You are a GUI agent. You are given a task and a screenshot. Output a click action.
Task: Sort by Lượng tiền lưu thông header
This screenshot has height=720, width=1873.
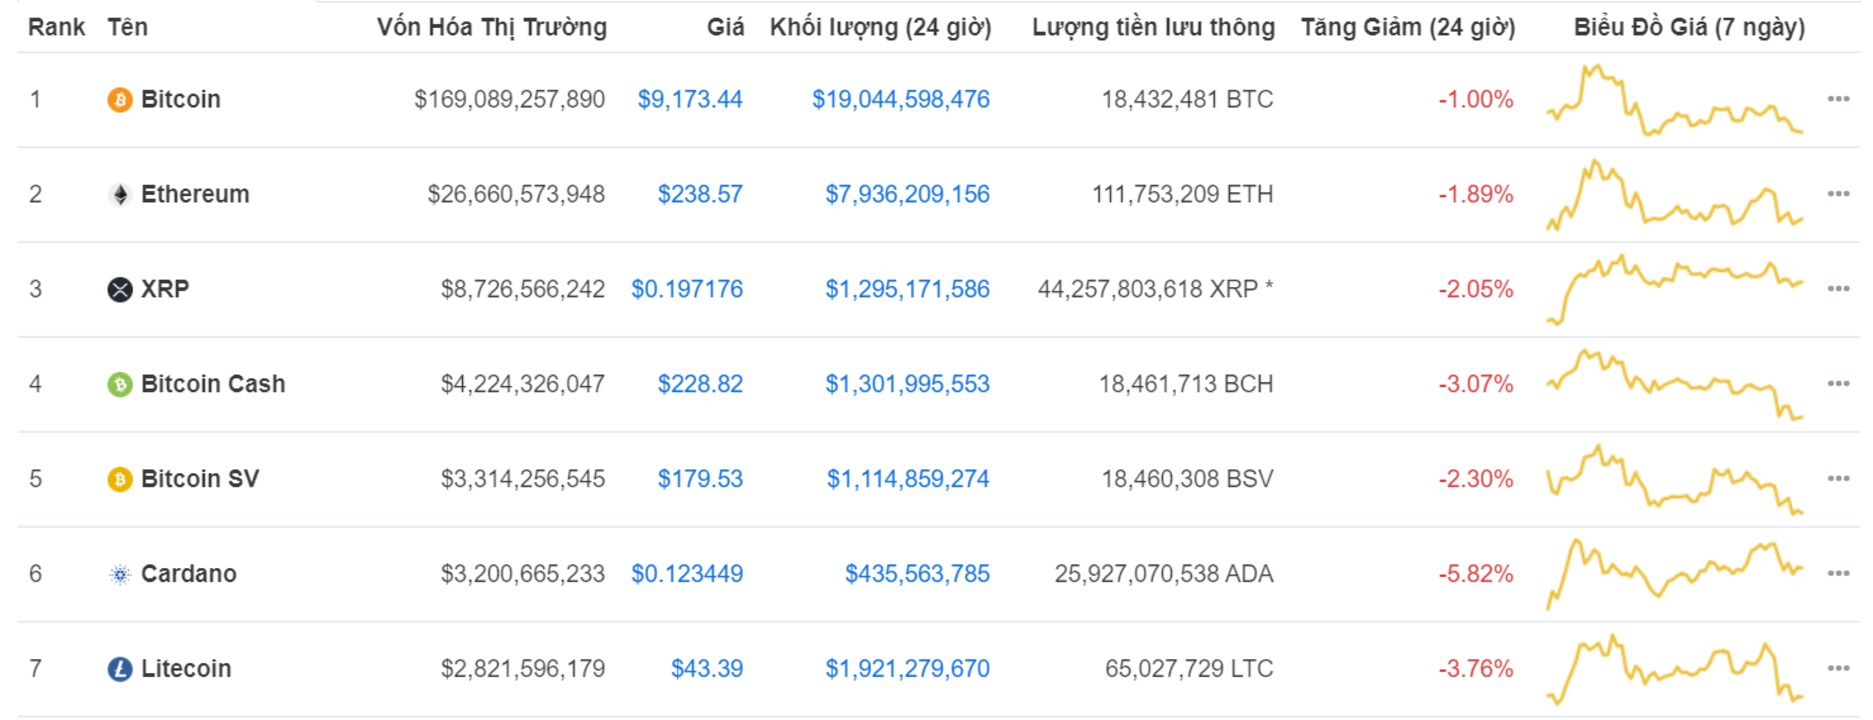(x=1153, y=27)
